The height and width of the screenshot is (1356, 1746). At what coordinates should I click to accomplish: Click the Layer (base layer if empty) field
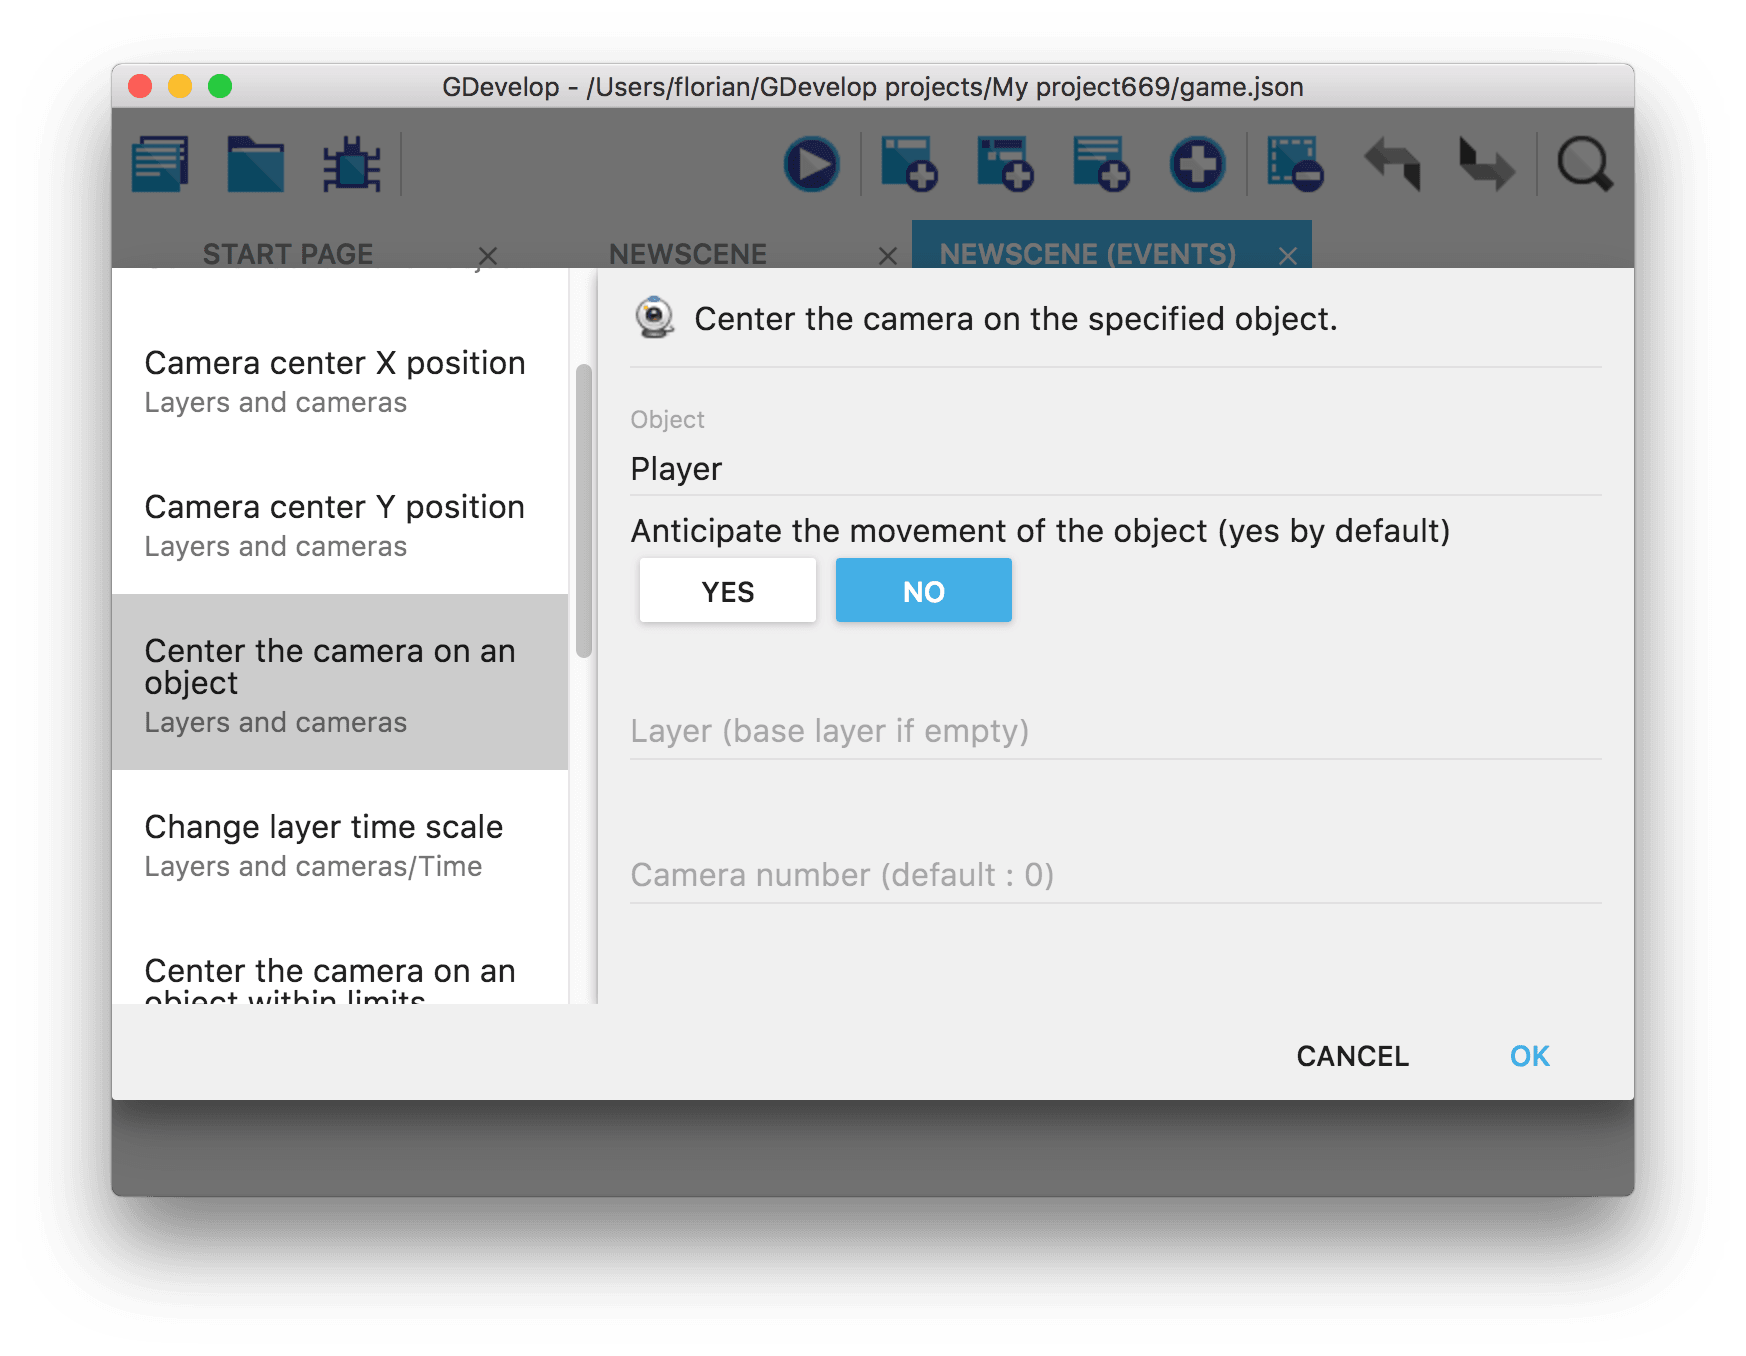[1116, 731]
